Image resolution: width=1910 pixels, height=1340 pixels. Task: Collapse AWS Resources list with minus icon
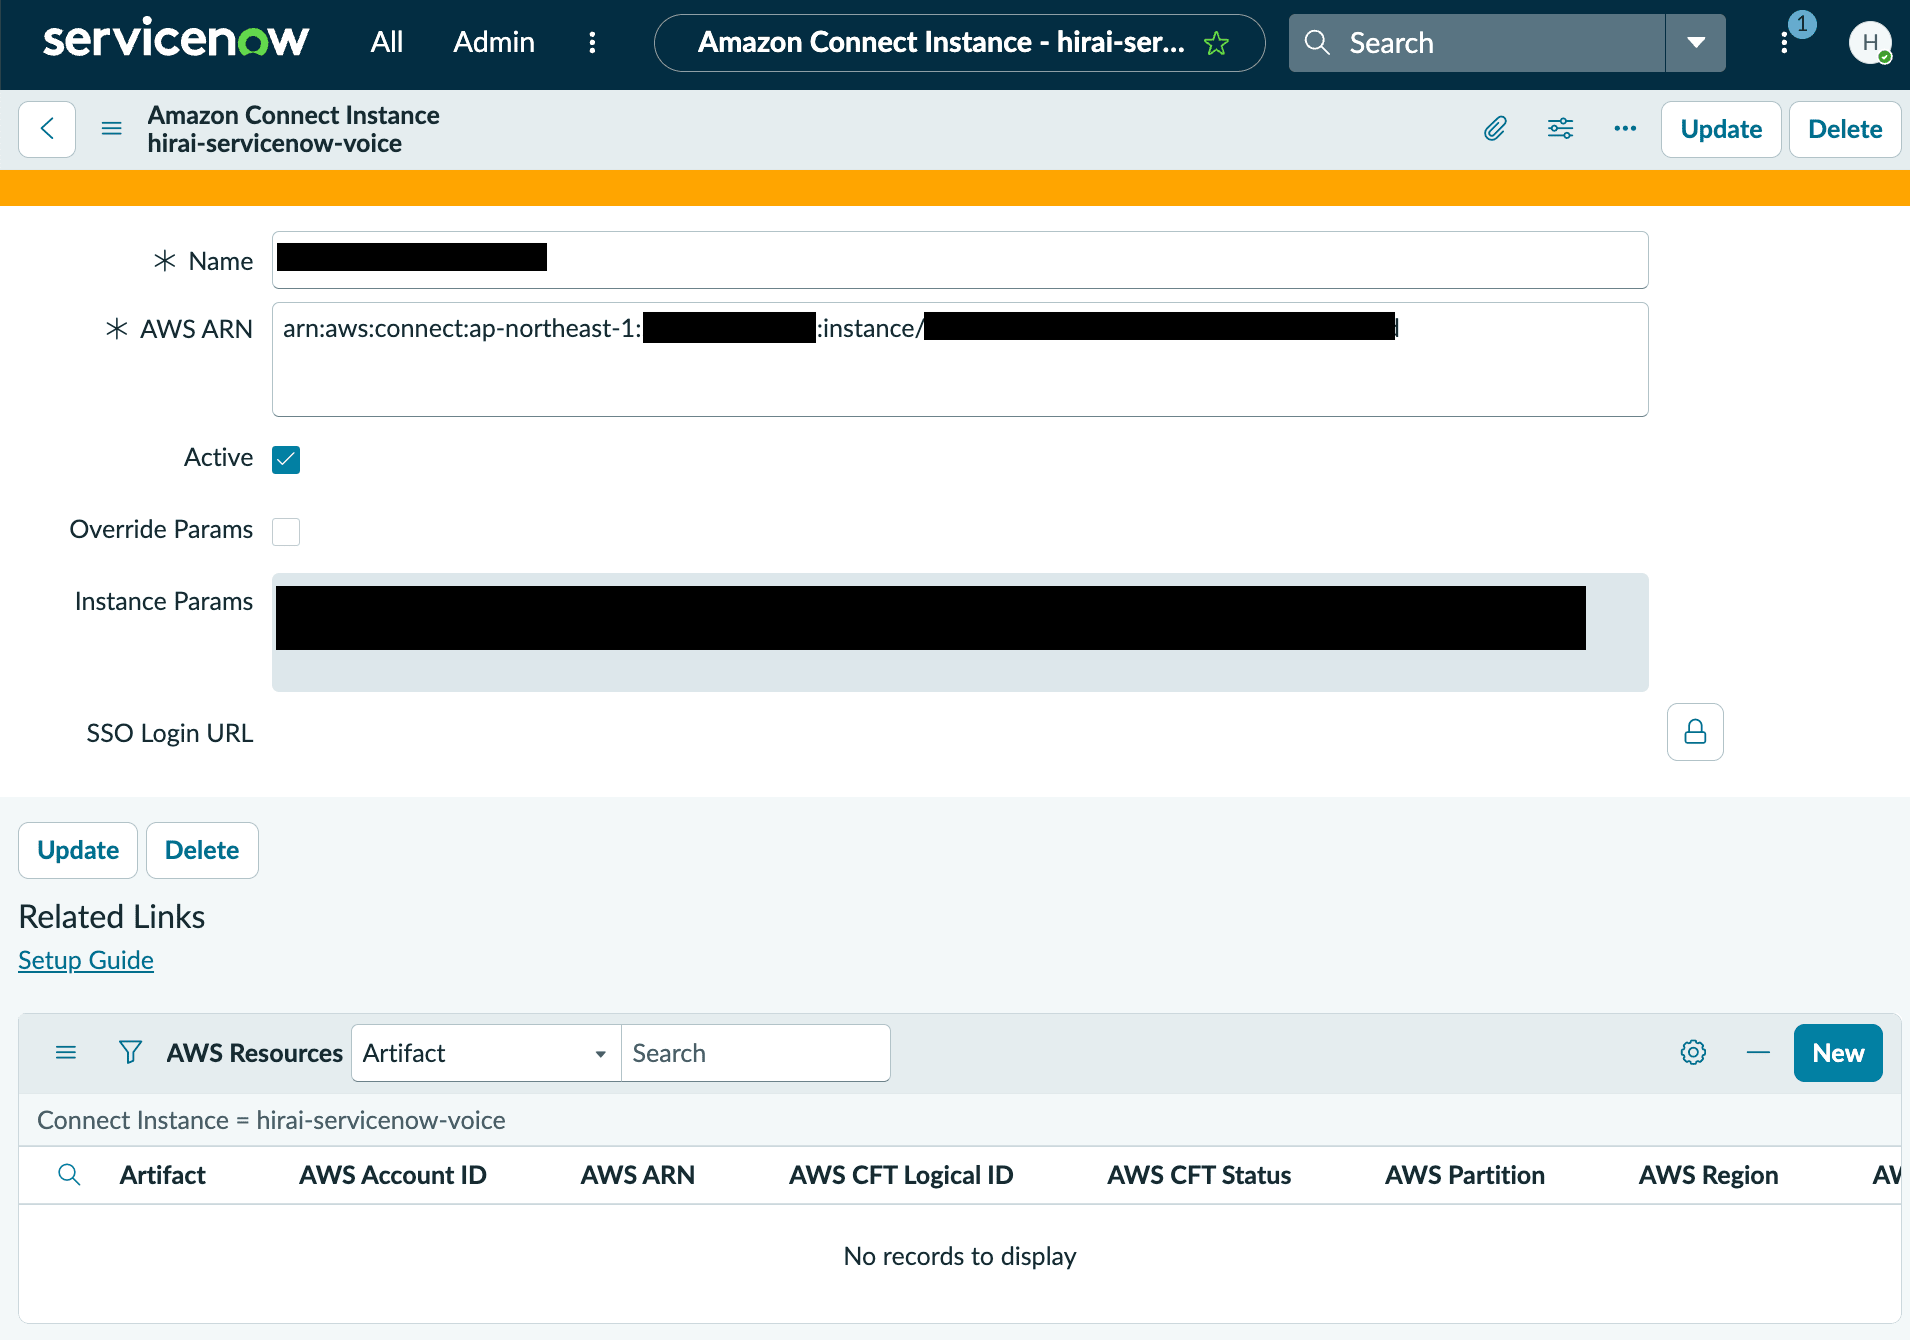(x=1758, y=1052)
